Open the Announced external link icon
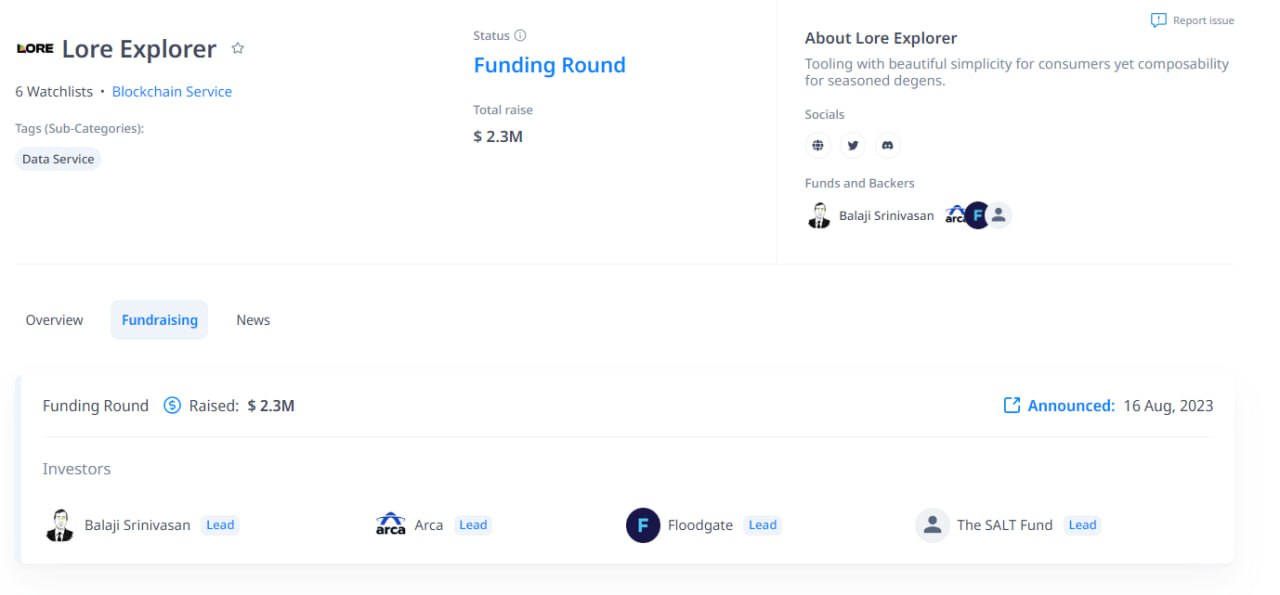The width and height of the screenshot is (1280, 595). 1011,405
